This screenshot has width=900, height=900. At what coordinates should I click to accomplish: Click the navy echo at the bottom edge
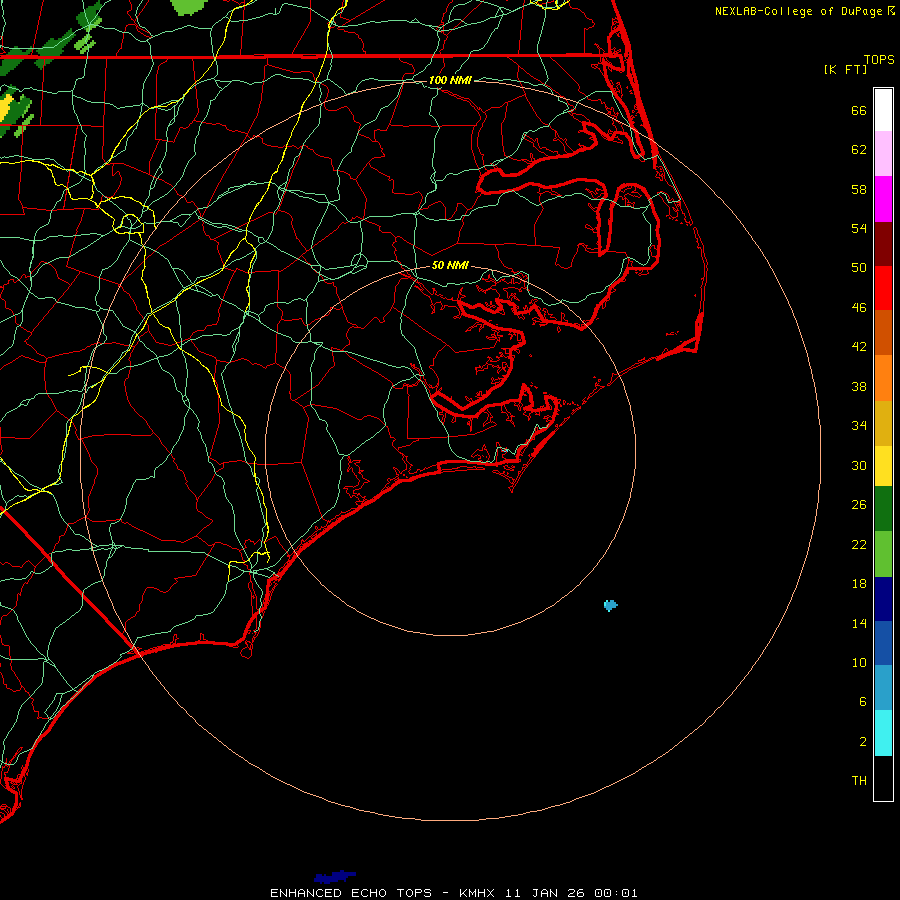point(334,877)
